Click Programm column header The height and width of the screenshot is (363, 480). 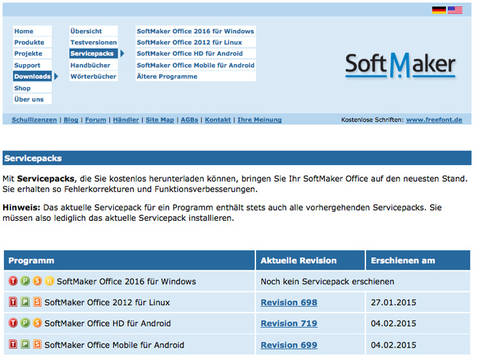tap(129, 260)
